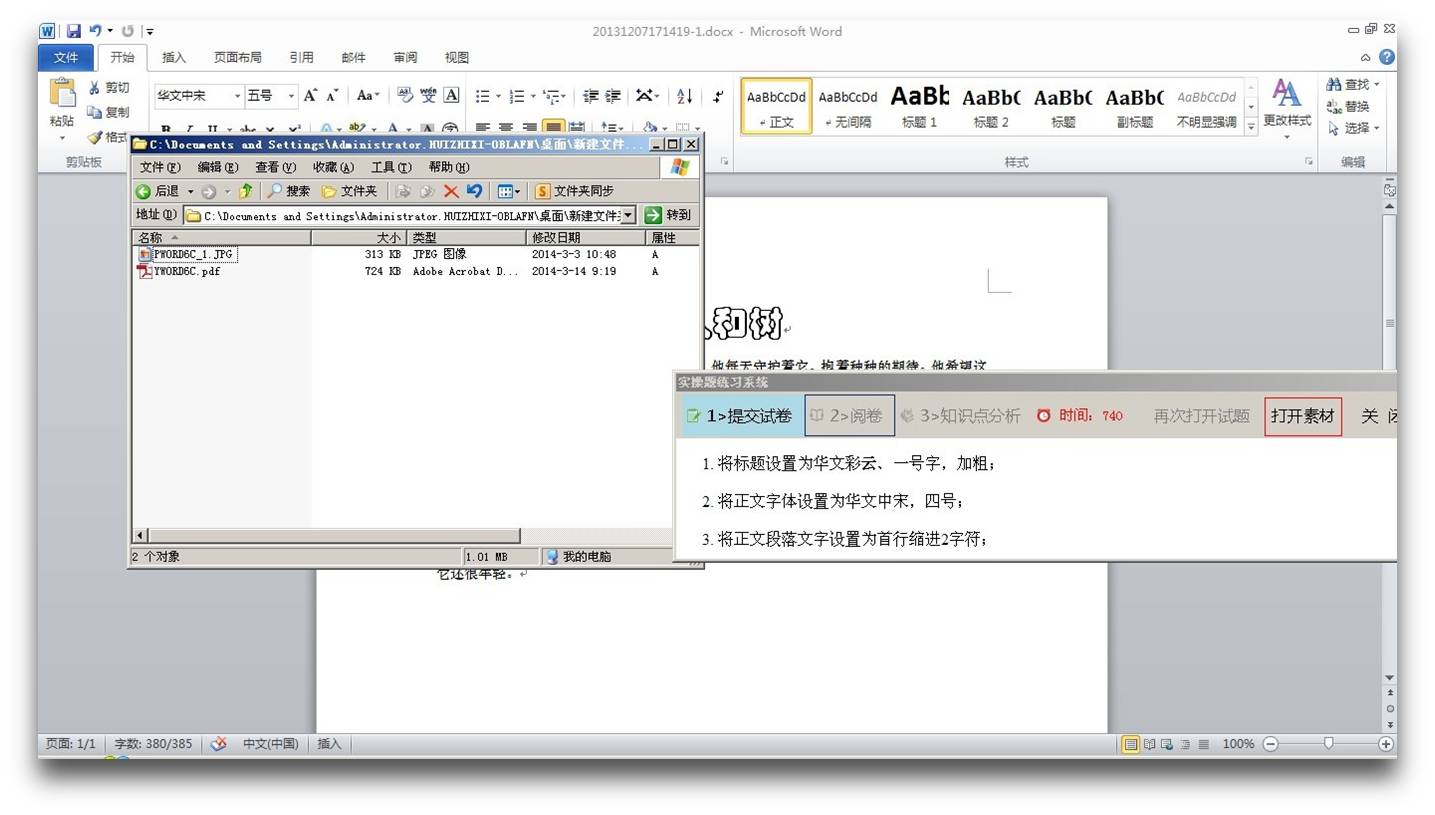Open the Page Layout ribbon tab
Image resolution: width=1435 pixels, height=815 pixels.
237,57
